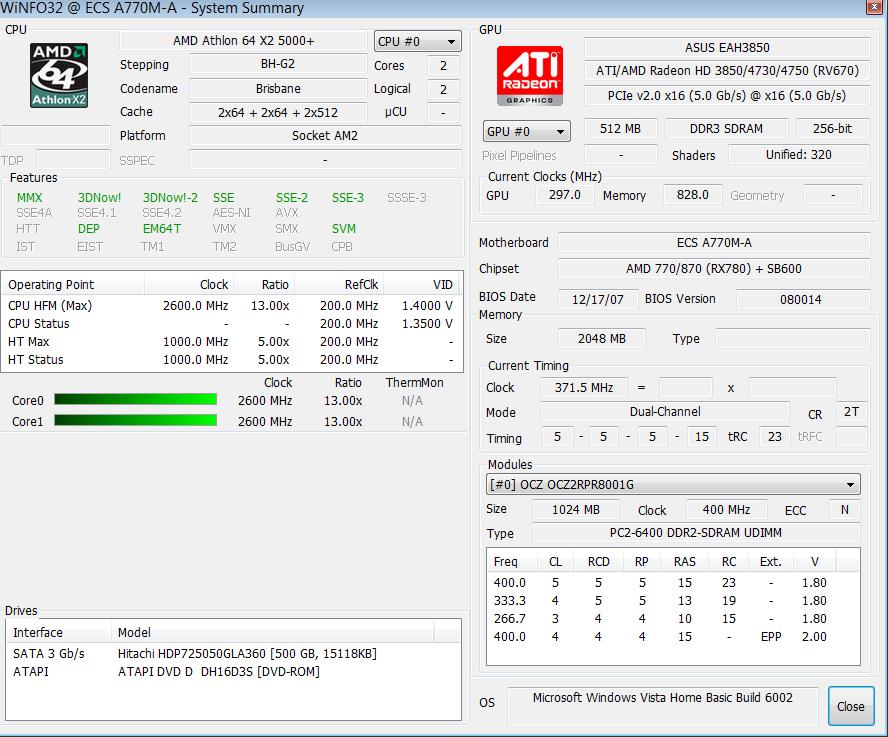Click the Close button

tap(850, 706)
